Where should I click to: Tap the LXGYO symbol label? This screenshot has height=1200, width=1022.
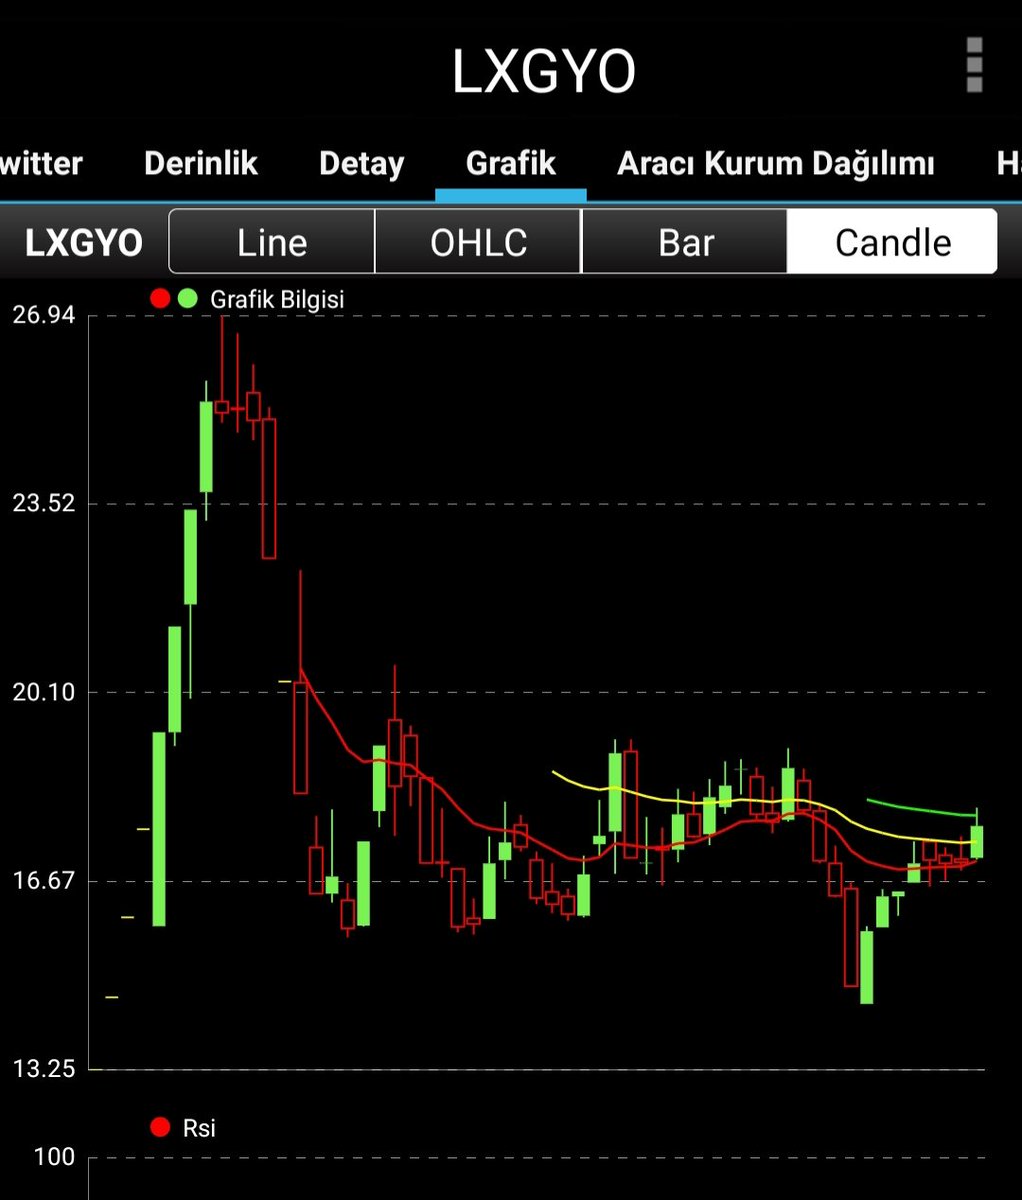pos(84,243)
